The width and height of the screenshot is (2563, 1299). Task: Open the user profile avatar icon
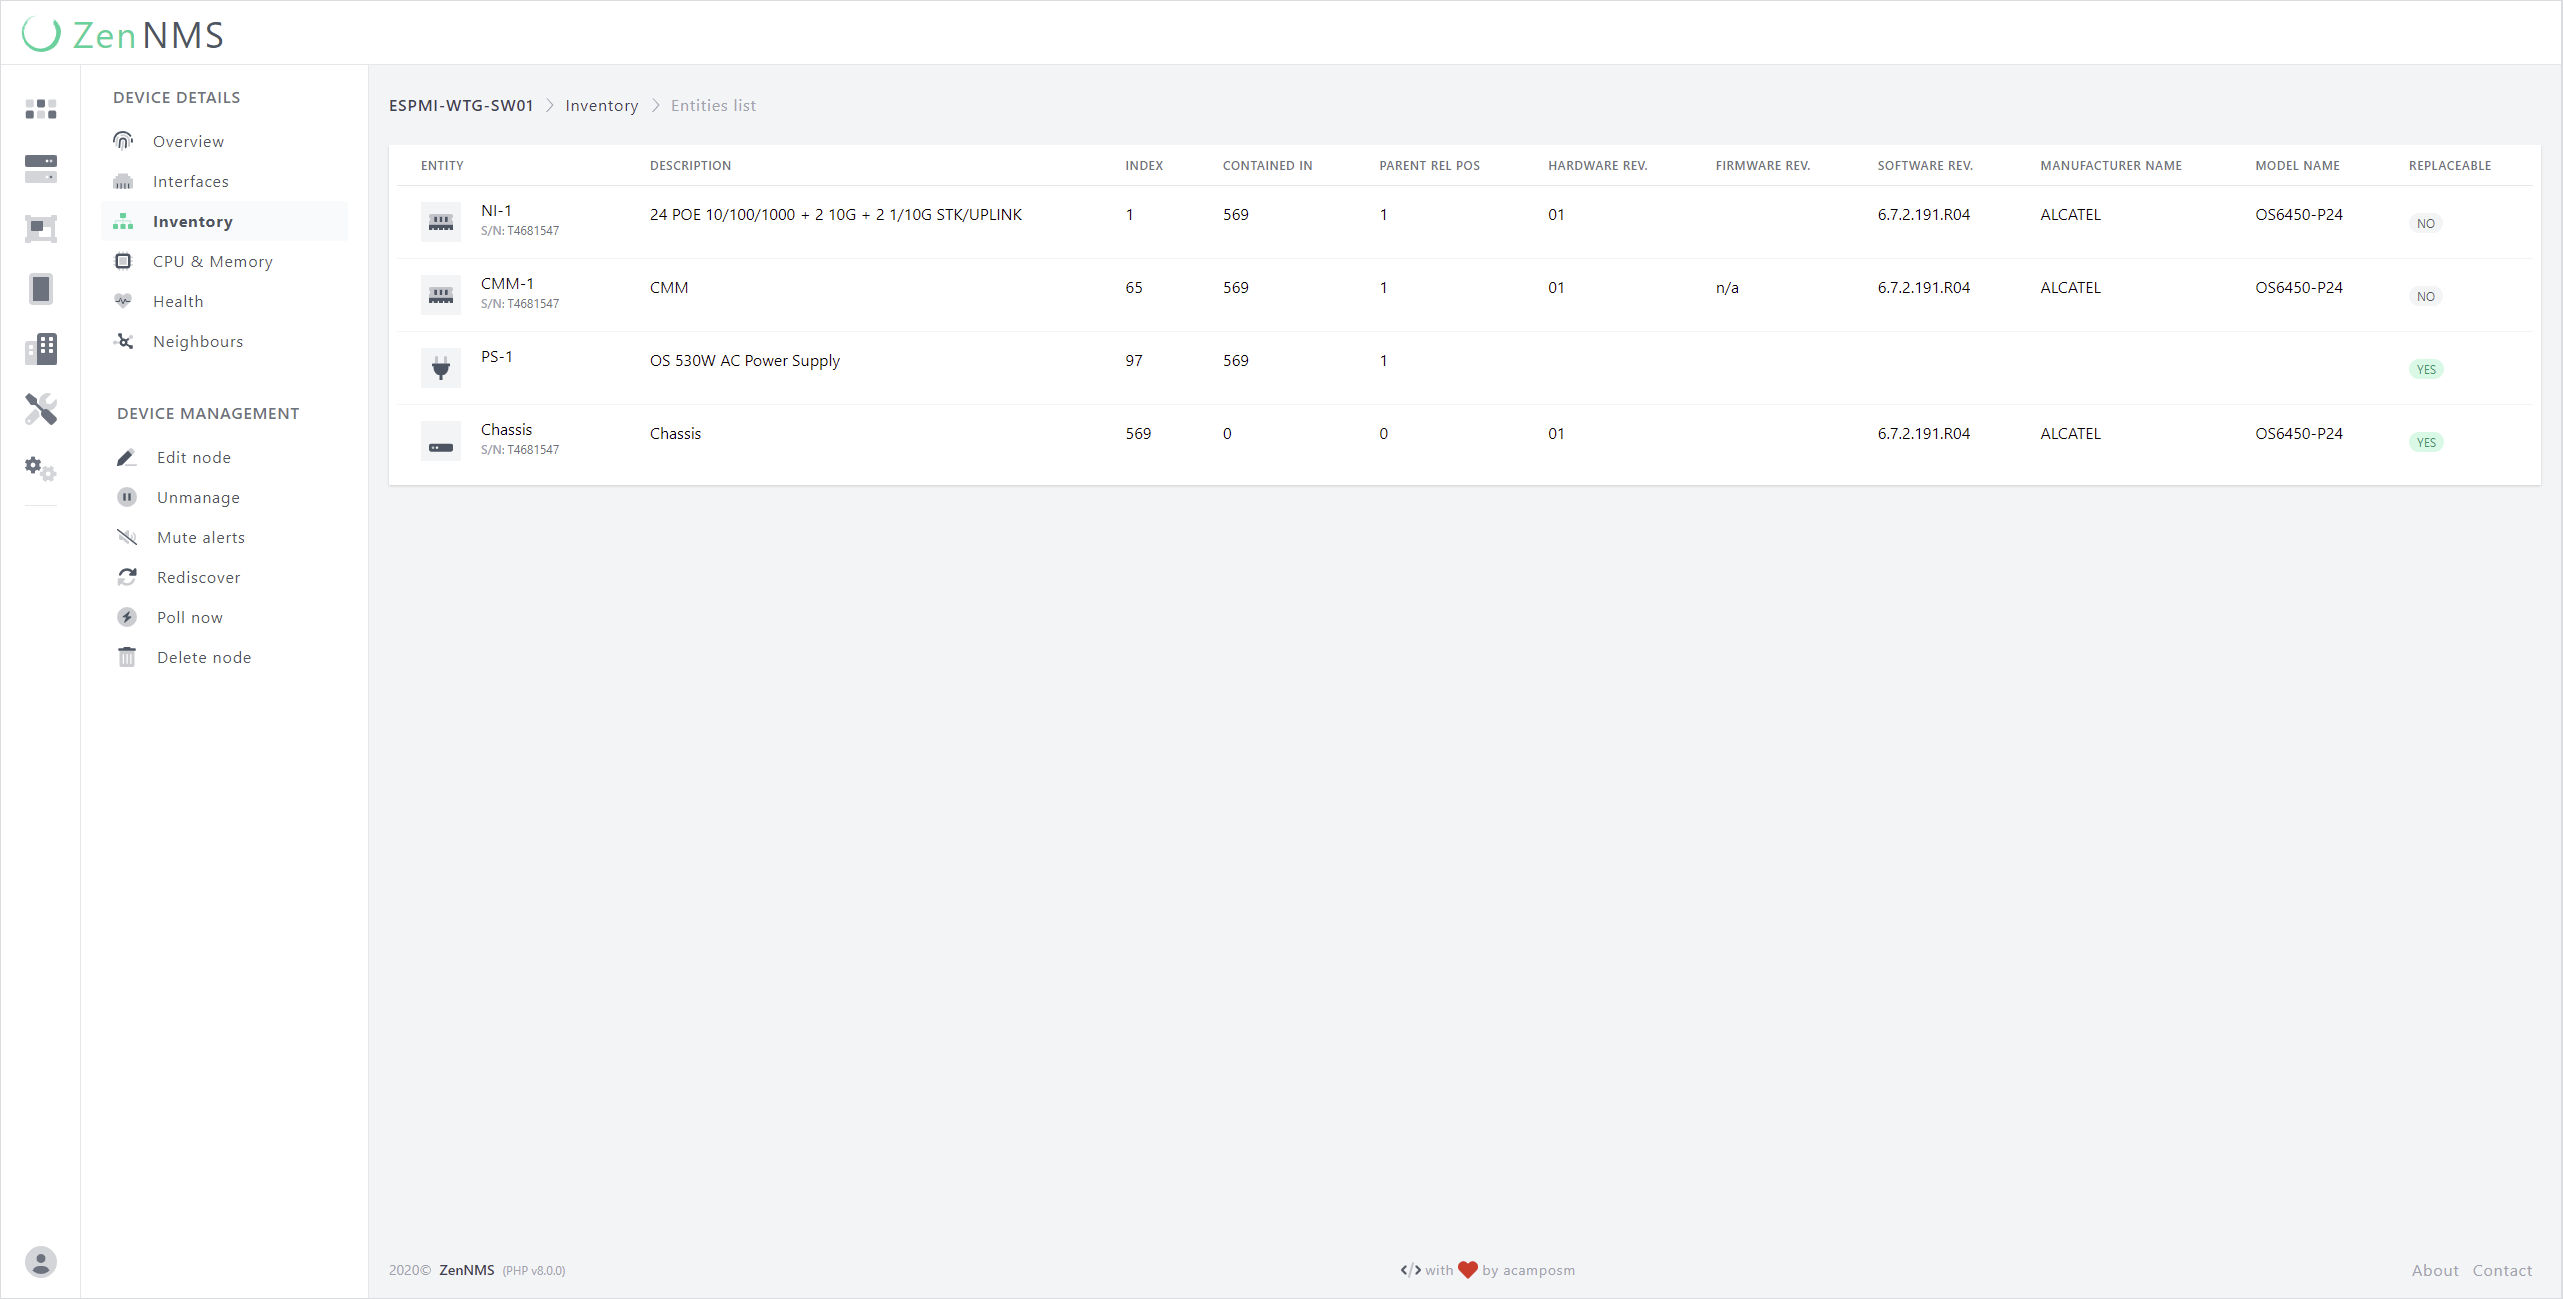(41, 1262)
